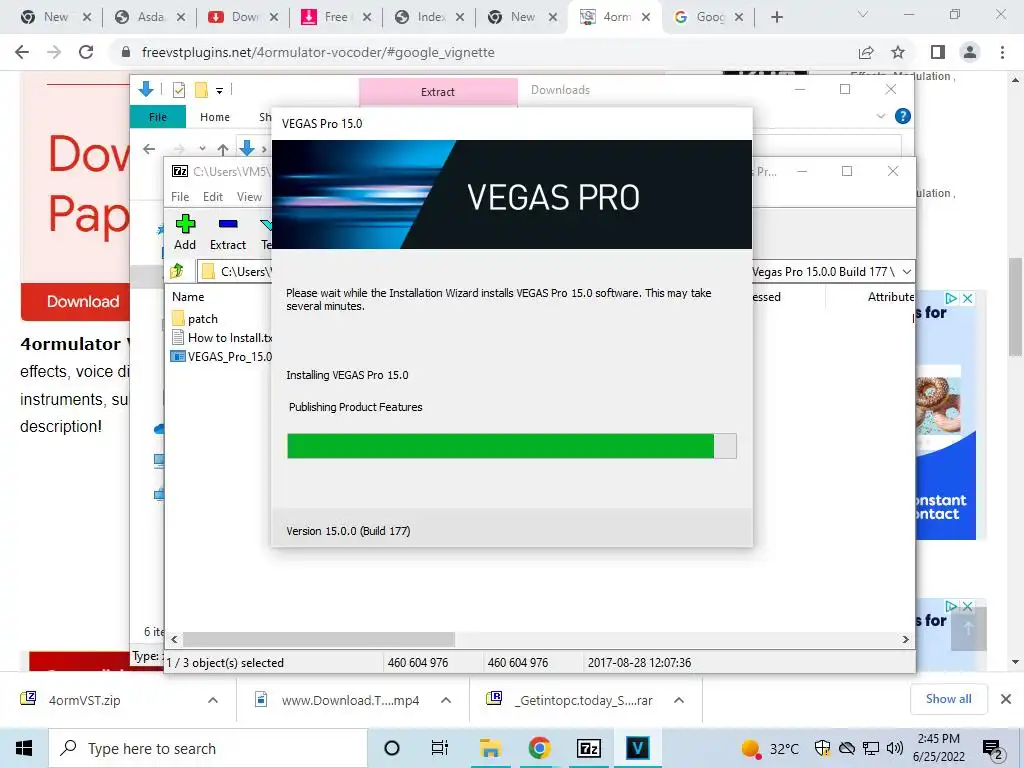Screen dimensions: 1024x768
Task: Open Chrome three-dot menu
Action: tap(1002, 52)
